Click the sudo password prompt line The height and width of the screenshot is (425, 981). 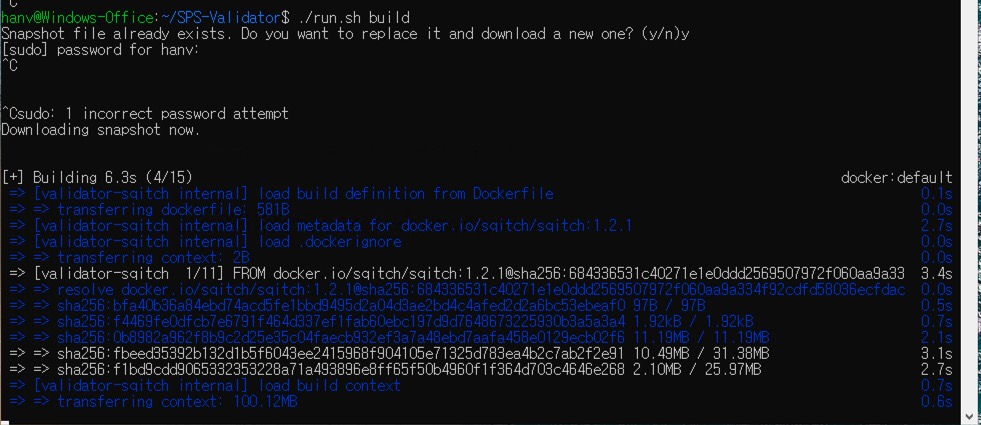click(100, 49)
